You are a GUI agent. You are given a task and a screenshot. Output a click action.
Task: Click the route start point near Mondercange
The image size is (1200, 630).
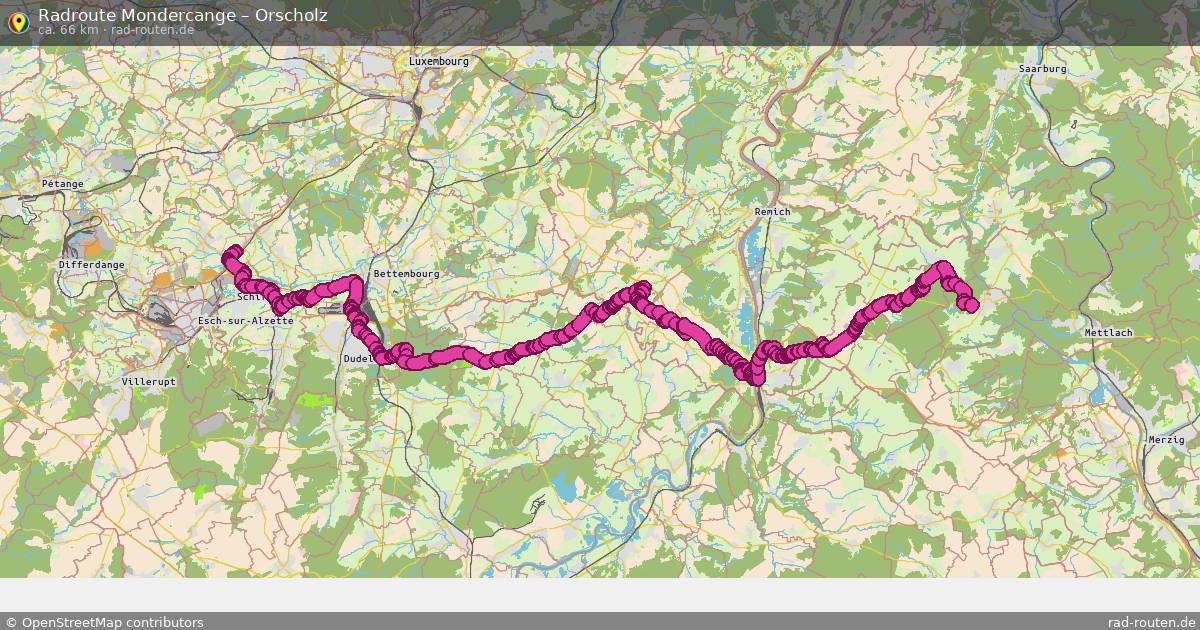coord(234,252)
